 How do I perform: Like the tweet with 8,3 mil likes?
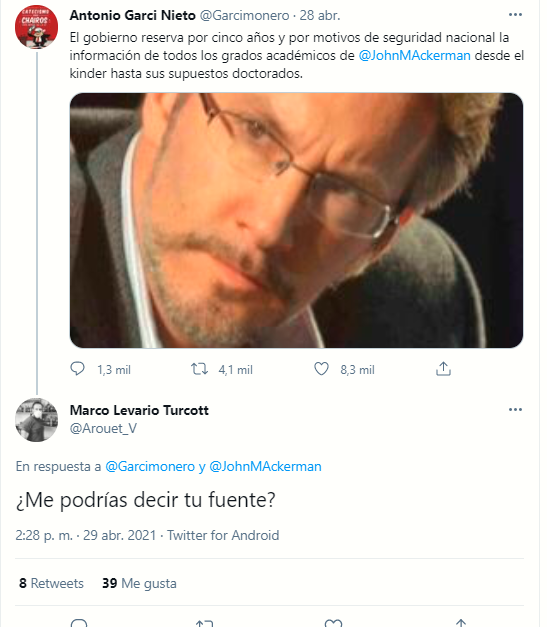pyautogui.click(x=321, y=369)
